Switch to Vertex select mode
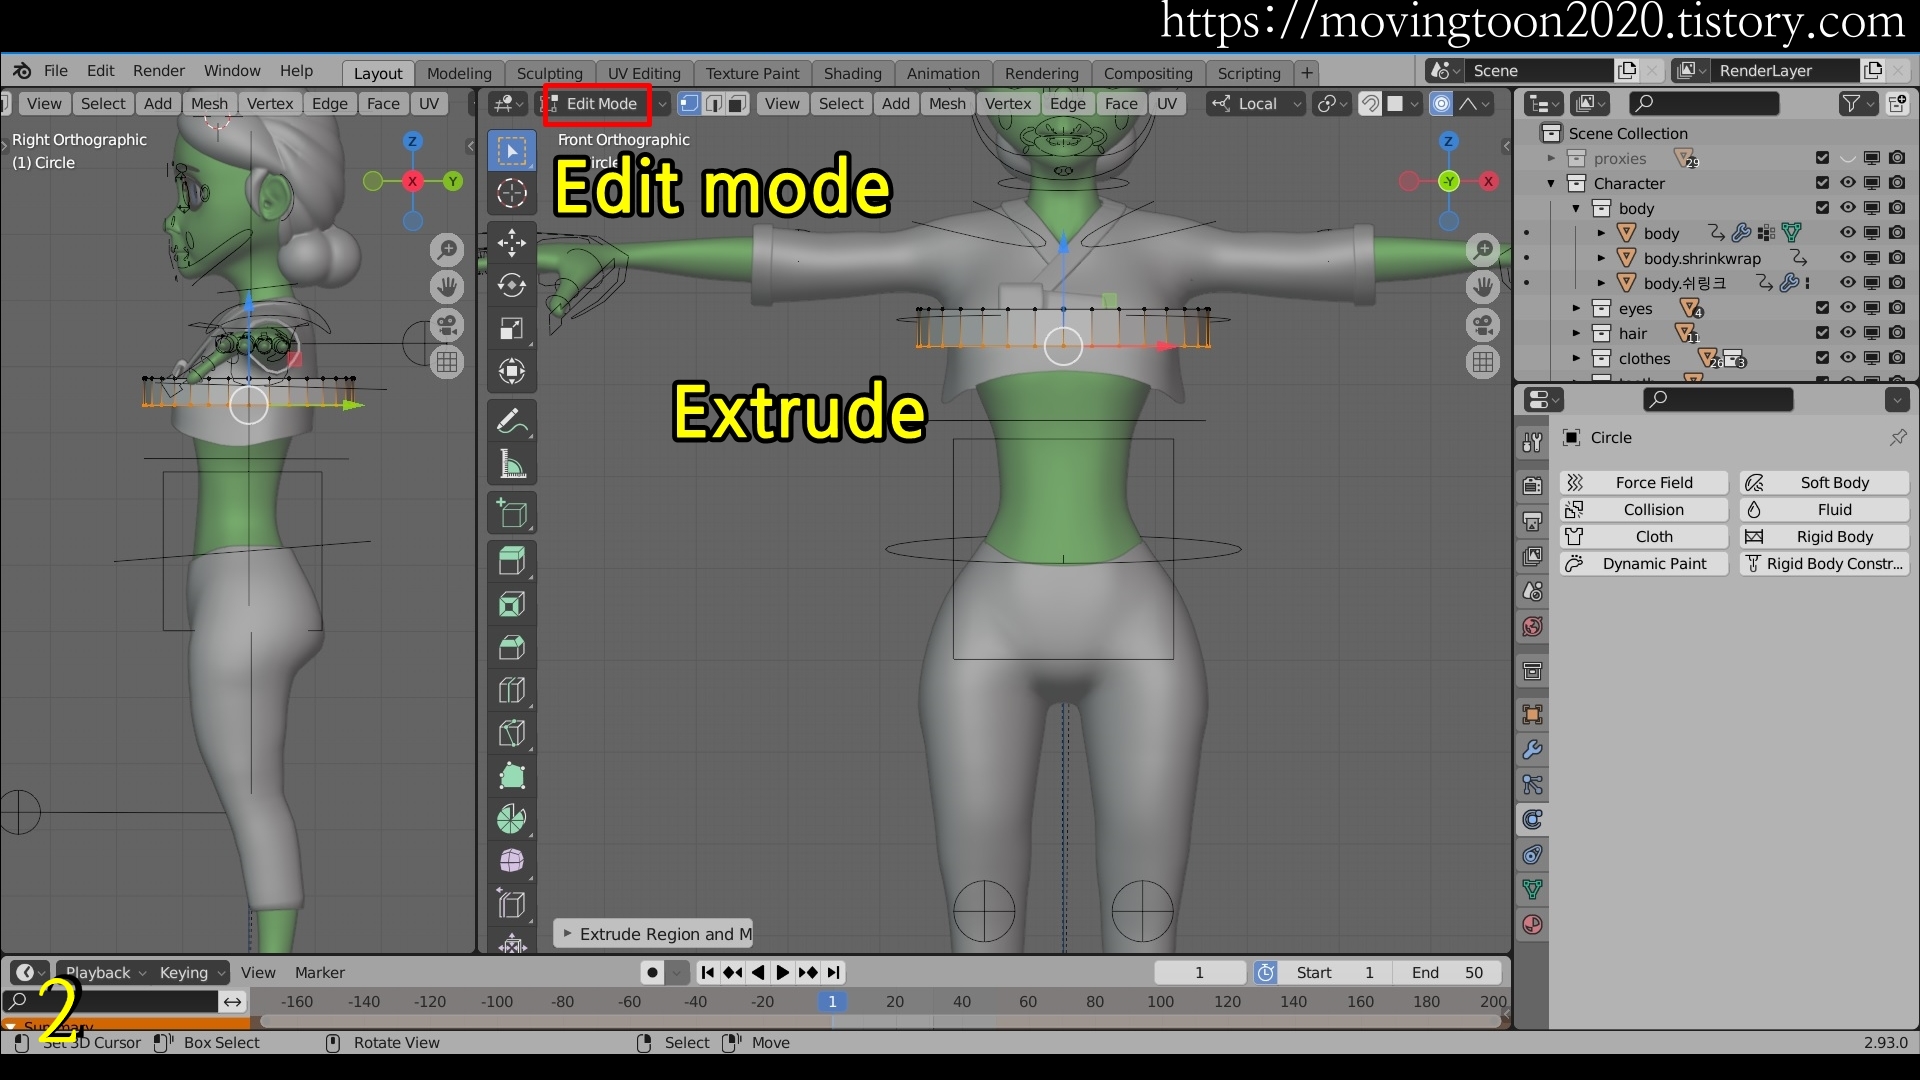The image size is (1920, 1080). [689, 103]
